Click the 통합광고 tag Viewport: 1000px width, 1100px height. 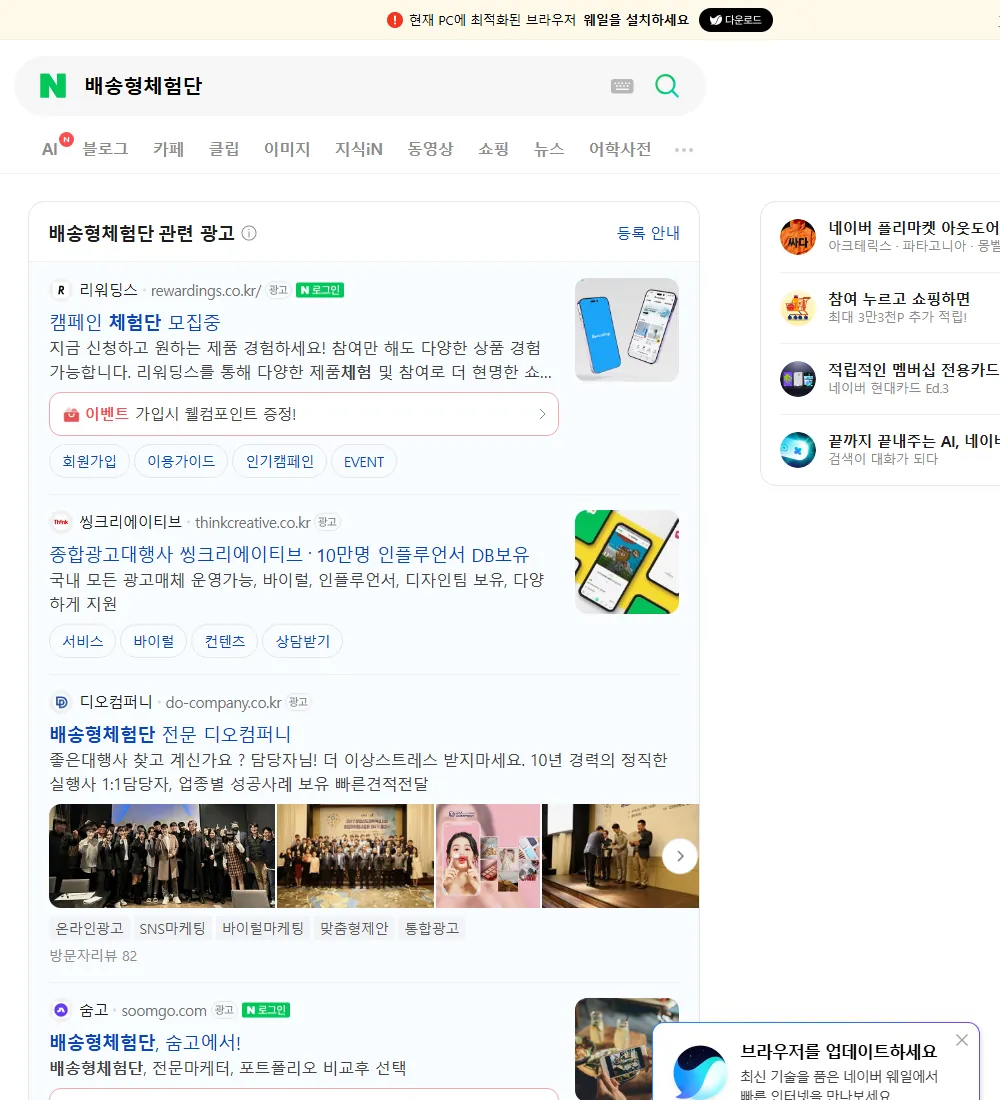(x=432, y=928)
